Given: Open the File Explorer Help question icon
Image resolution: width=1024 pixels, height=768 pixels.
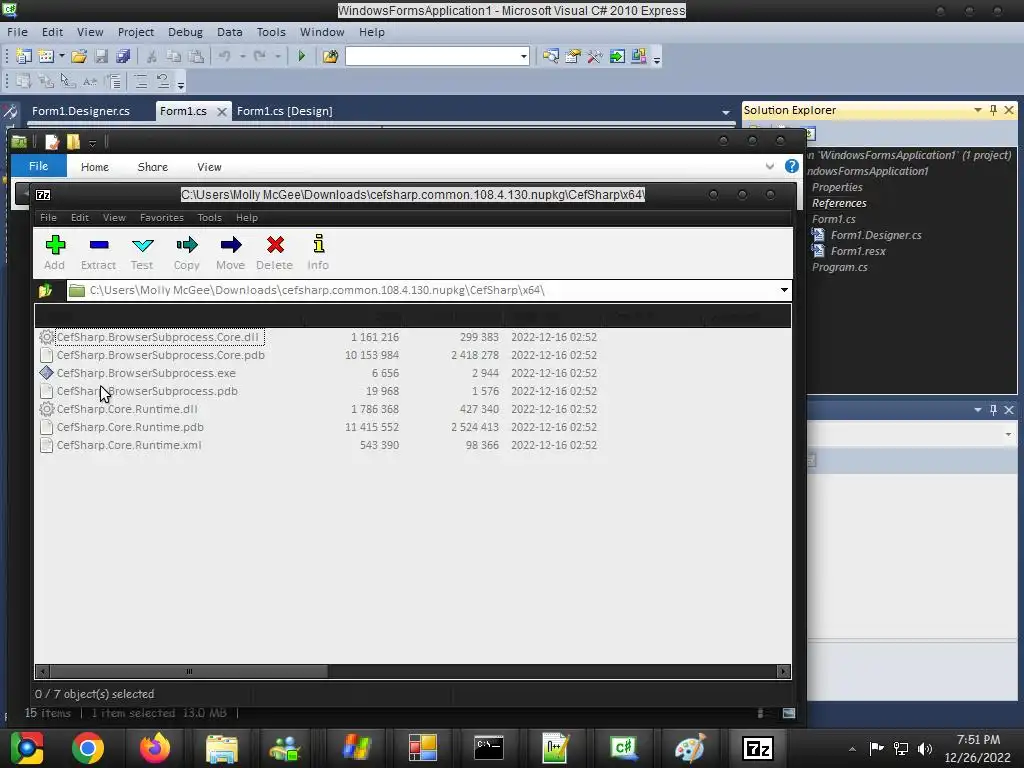Looking at the screenshot, I should [x=792, y=166].
